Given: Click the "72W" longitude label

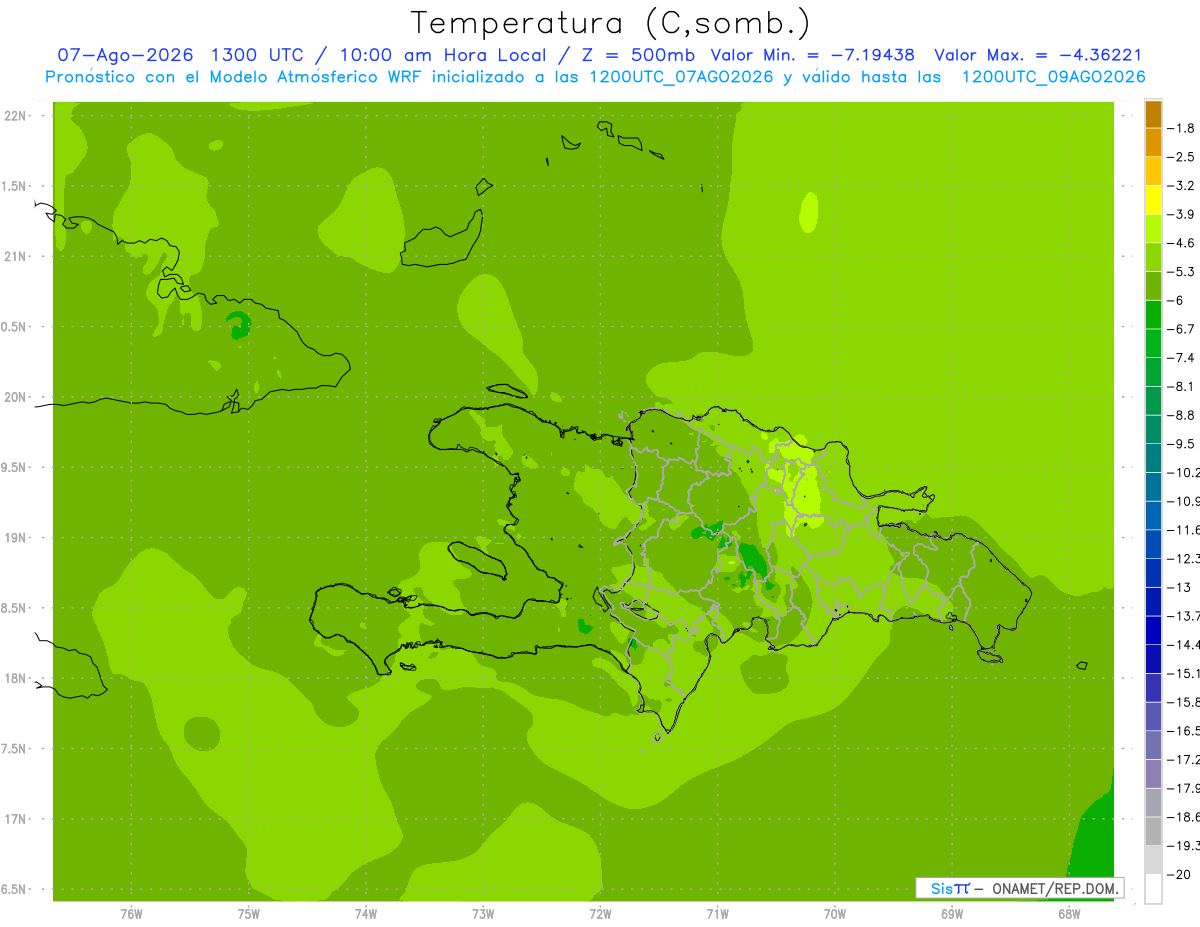Looking at the screenshot, I should click(x=600, y=914).
